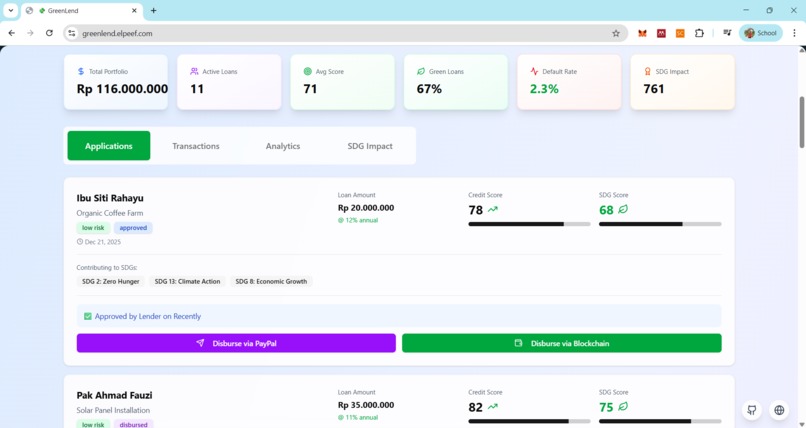Click the browser forward arrow
Viewport: 806px width, 428px height.
click(x=30, y=33)
